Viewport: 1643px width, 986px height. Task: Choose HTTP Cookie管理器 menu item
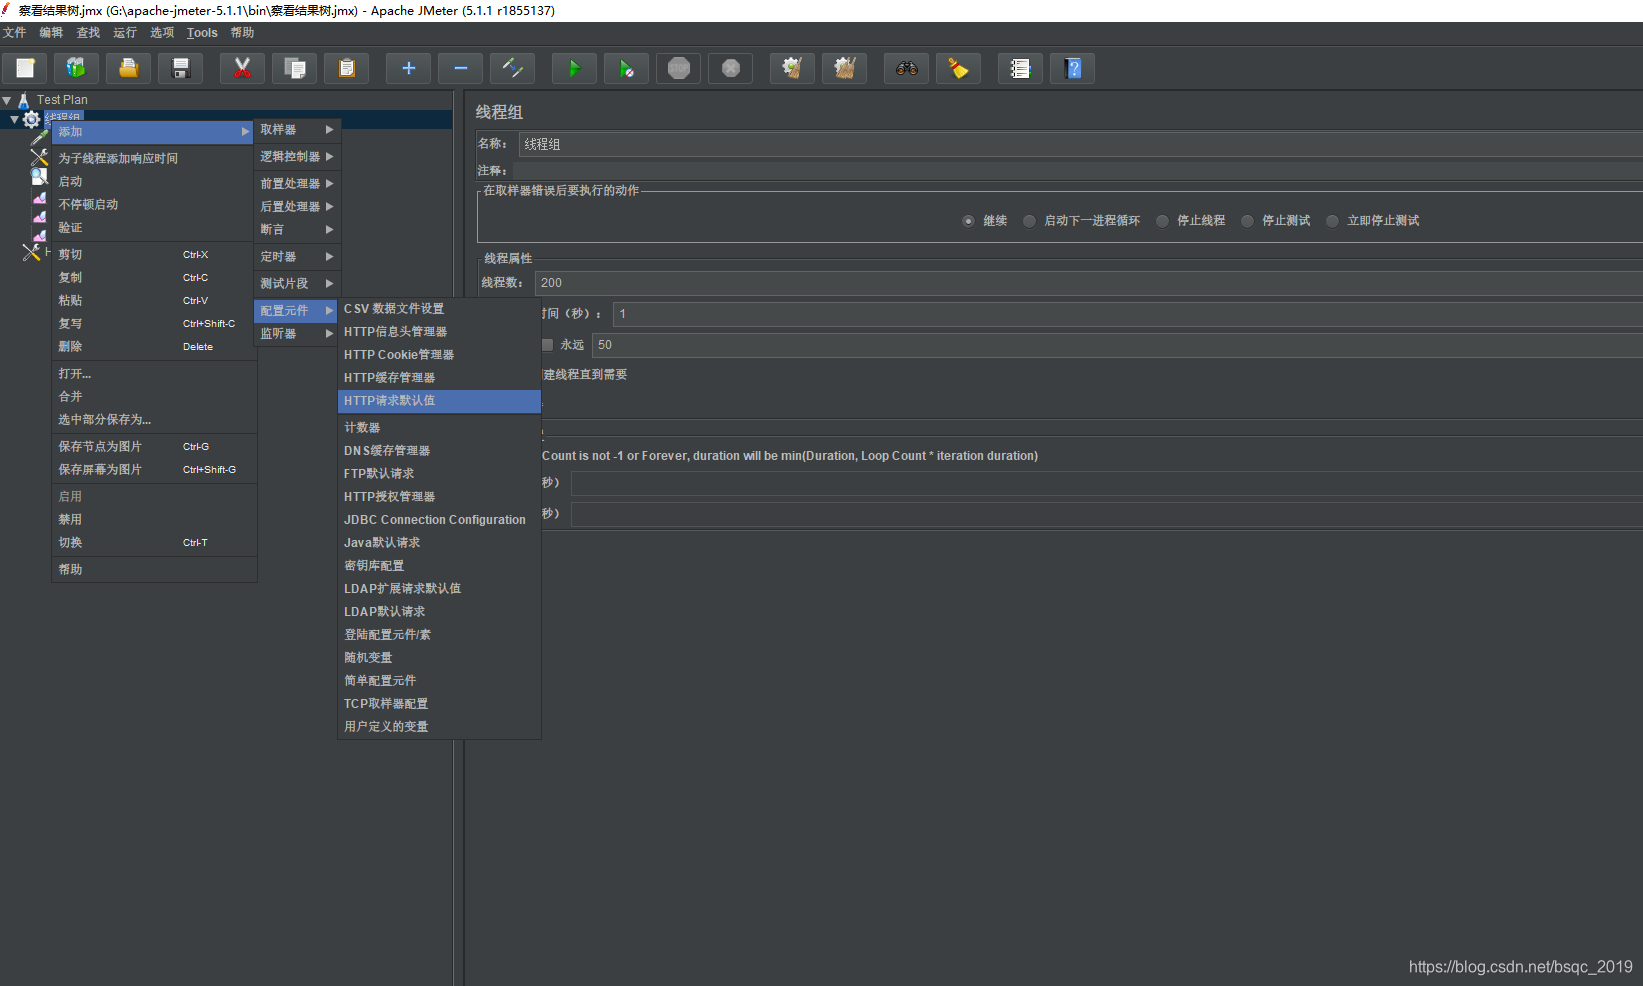(439, 355)
